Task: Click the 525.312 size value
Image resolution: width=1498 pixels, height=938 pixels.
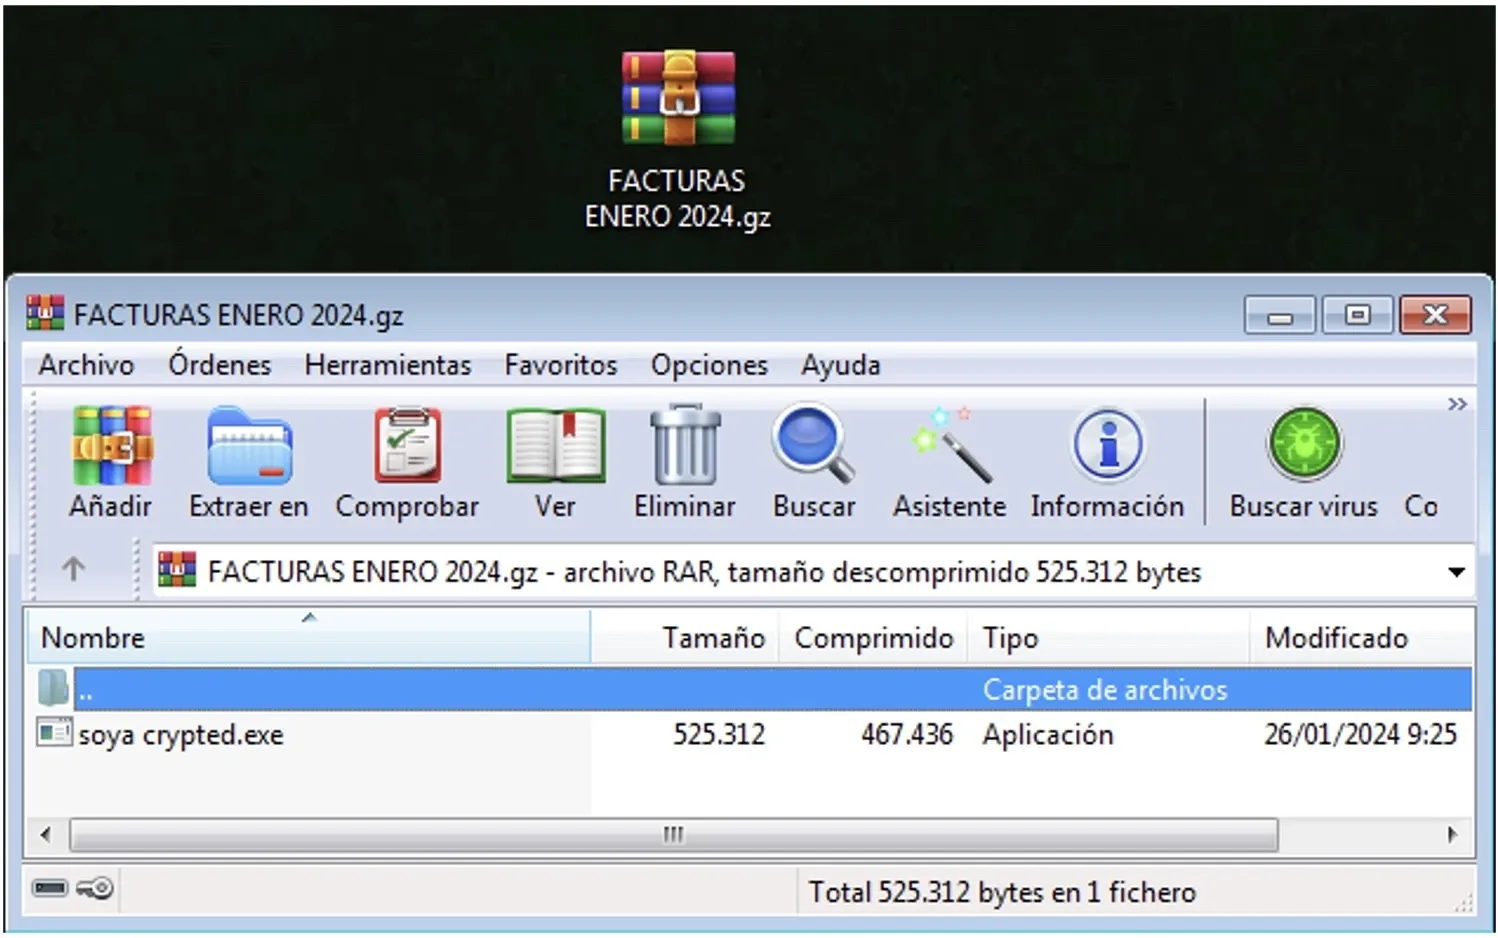Action: pos(718,735)
